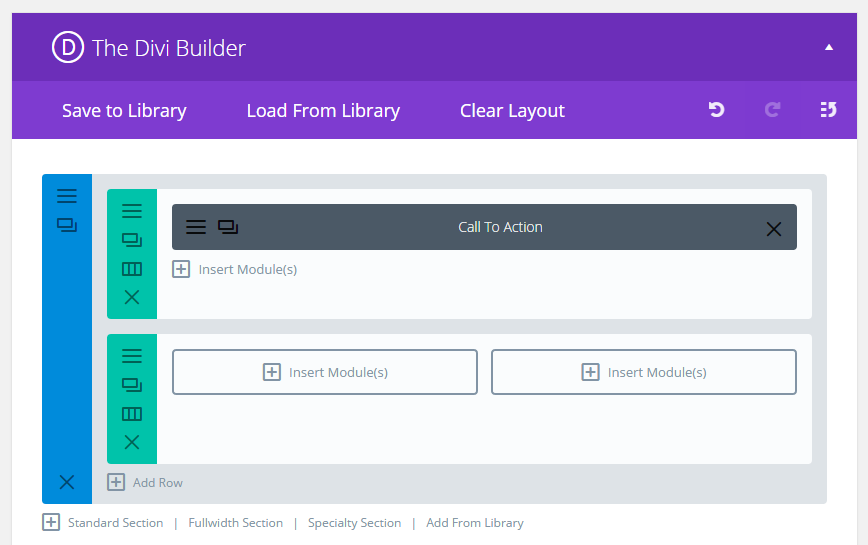Image resolution: width=868 pixels, height=545 pixels.
Task: Select the Call To Action module bar
Action: tap(484, 227)
